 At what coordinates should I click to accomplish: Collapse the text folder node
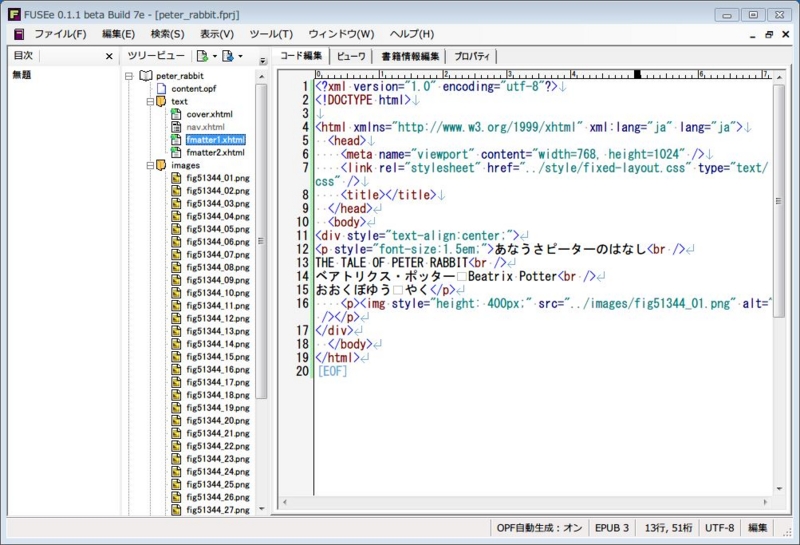coord(150,102)
